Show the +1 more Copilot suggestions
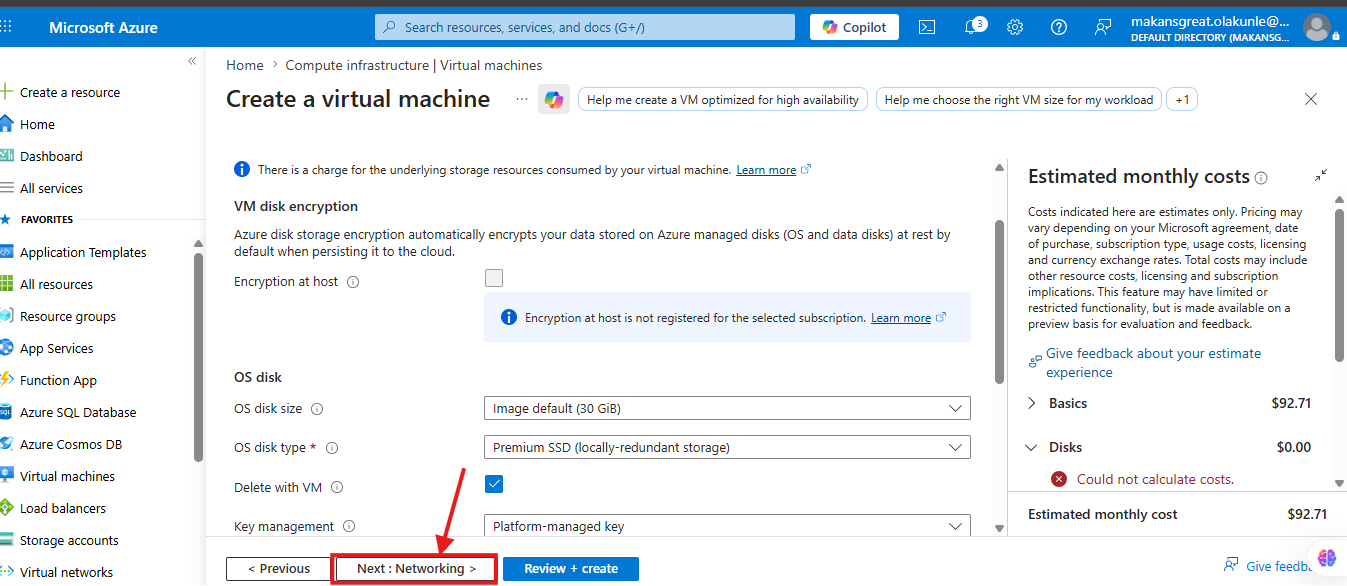This screenshot has width=1347, height=586. (1182, 100)
